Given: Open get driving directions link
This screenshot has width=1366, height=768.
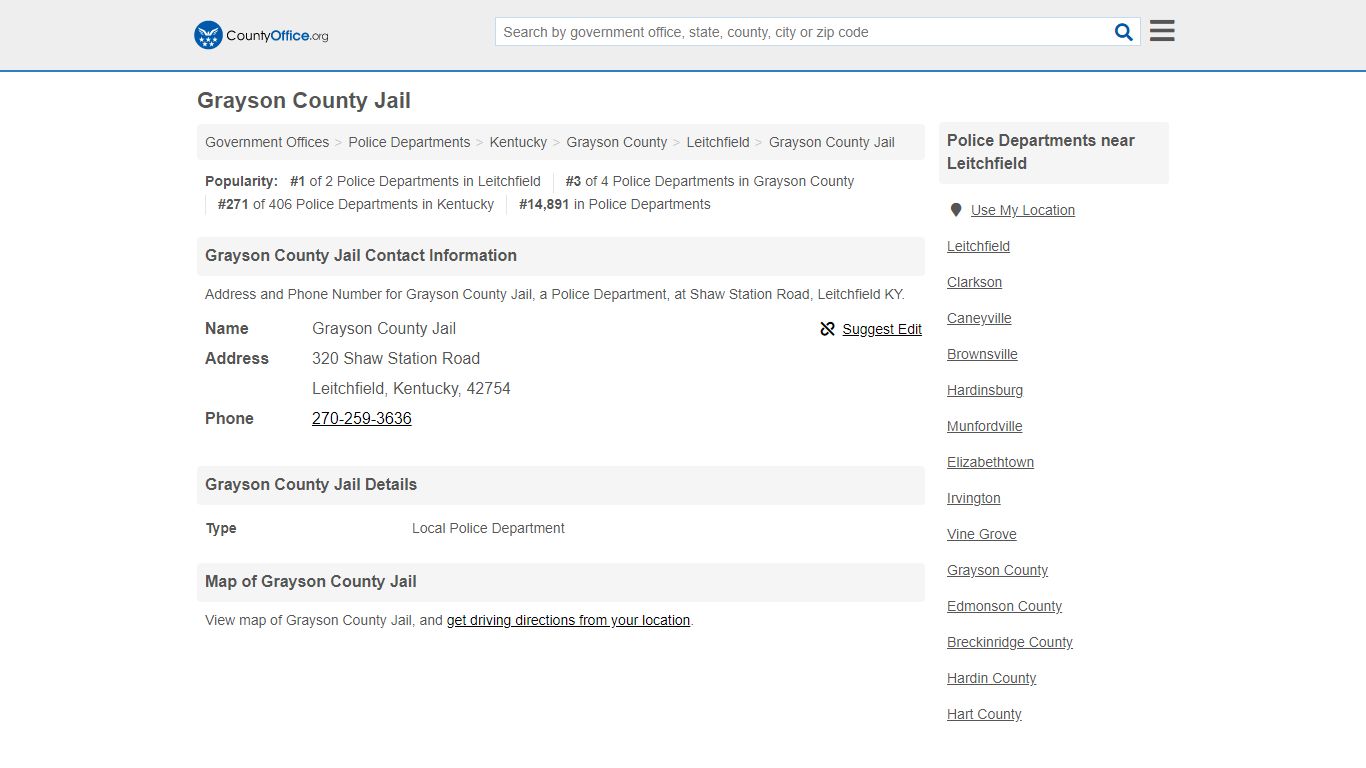Looking at the screenshot, I should coord(568,620).
